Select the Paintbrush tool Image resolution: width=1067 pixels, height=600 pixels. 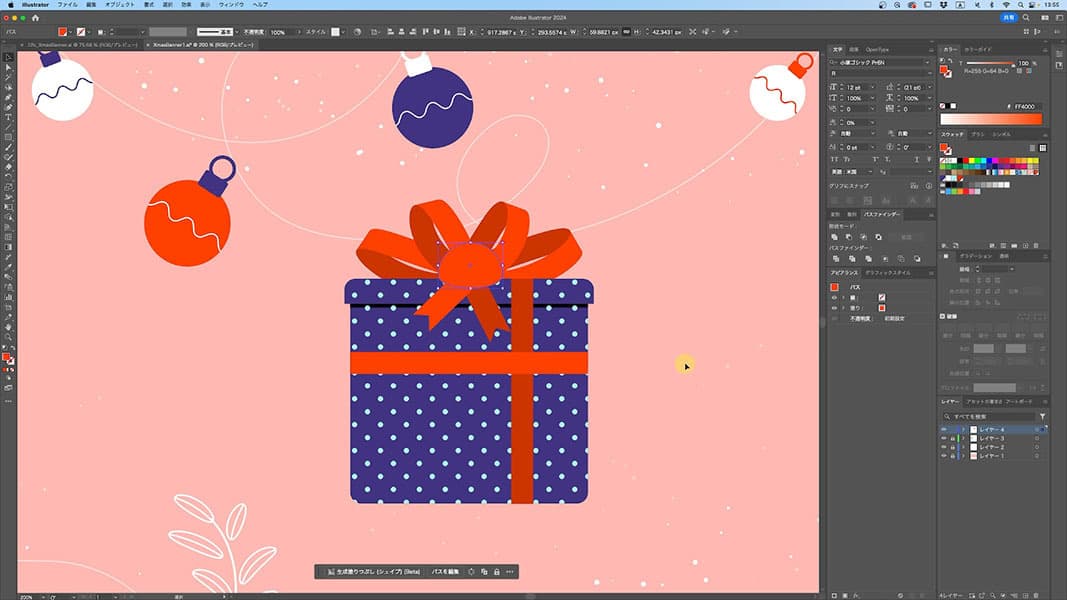[x=8, y=147]
